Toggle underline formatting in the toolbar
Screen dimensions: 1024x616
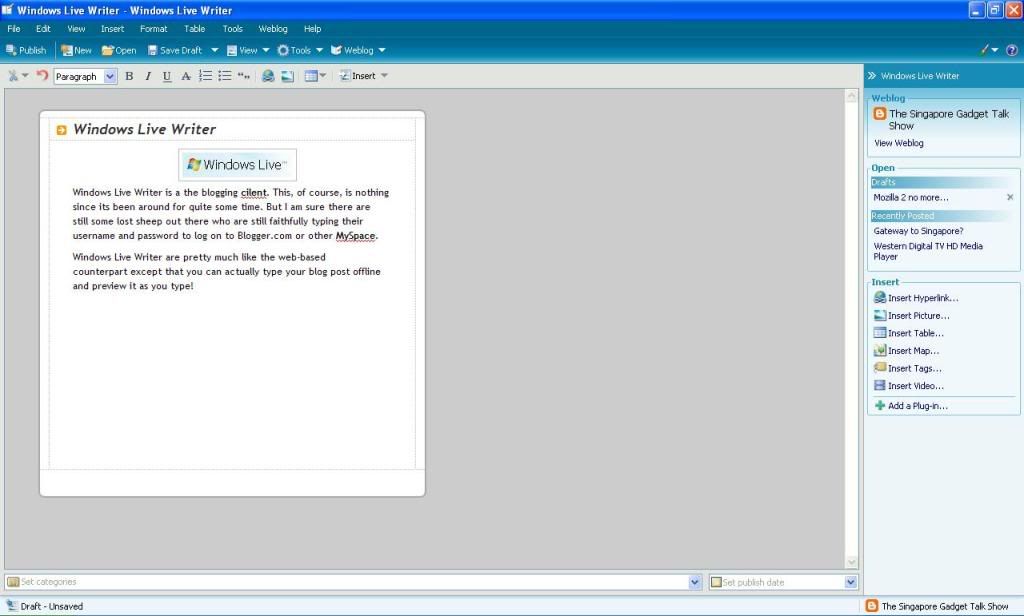[x=167, y=76]
